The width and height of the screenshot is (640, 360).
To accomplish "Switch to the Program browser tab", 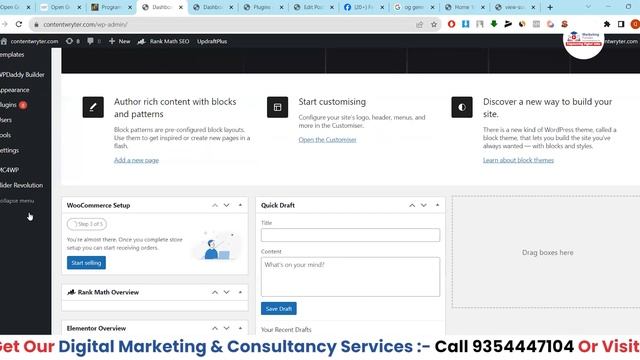I will pos(111,7).
